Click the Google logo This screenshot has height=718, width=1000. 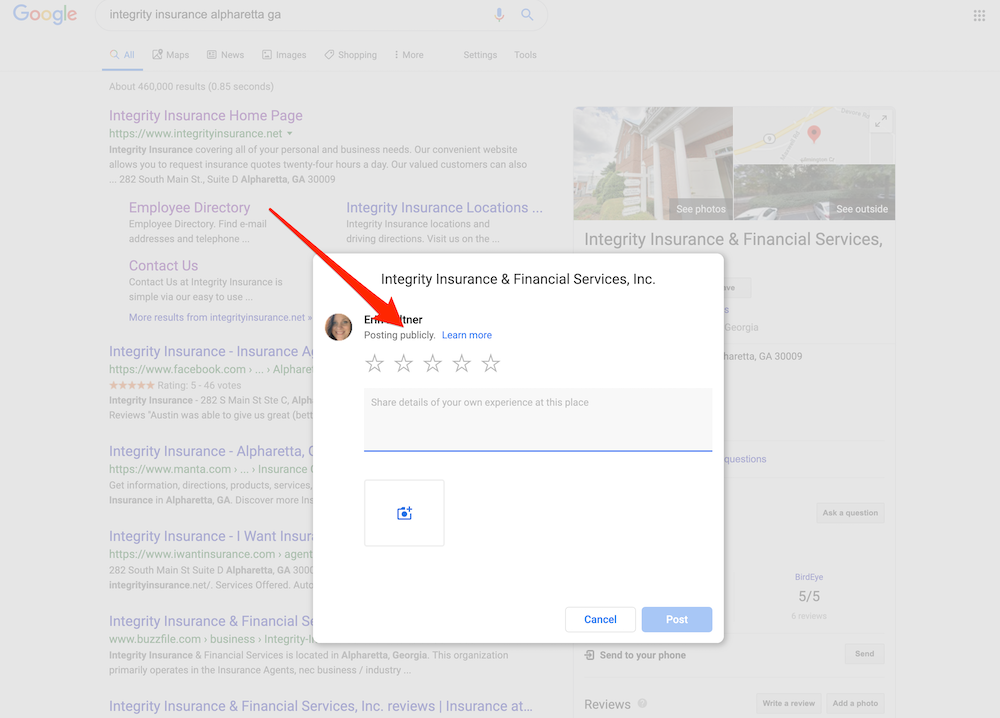coord(45,15)
